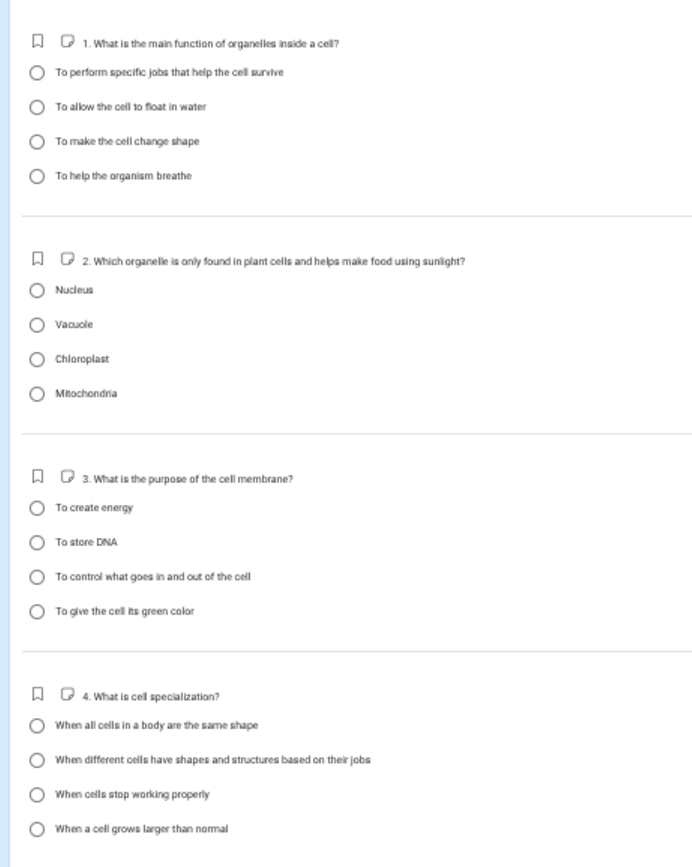This screenshot has height=867, width=692.
Task: Bookmark question 1 about organelles
Action: 38,41
